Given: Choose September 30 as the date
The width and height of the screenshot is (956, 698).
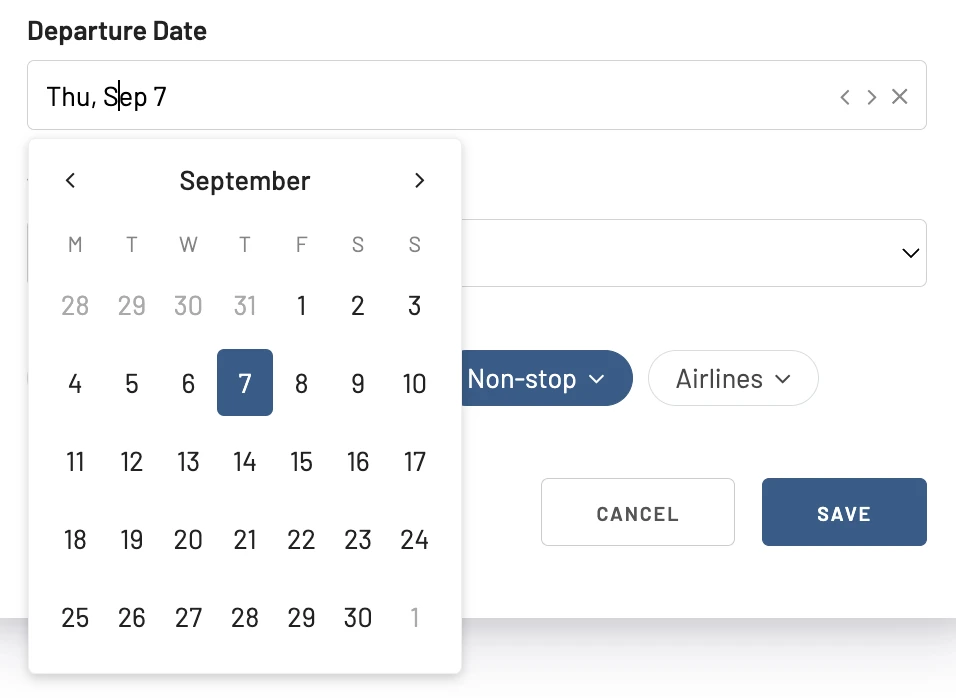Looking at the screenshot, I should (358, 618).
